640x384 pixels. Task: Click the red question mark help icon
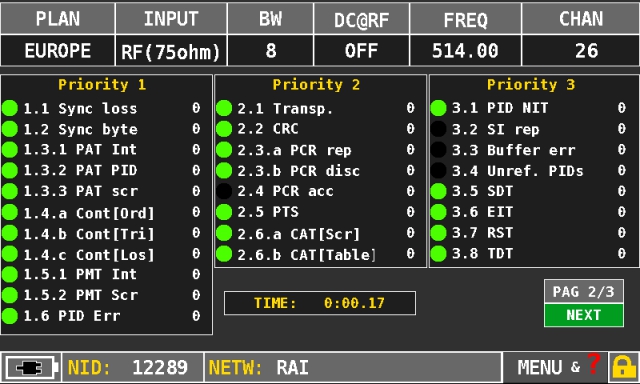(594, 364)
